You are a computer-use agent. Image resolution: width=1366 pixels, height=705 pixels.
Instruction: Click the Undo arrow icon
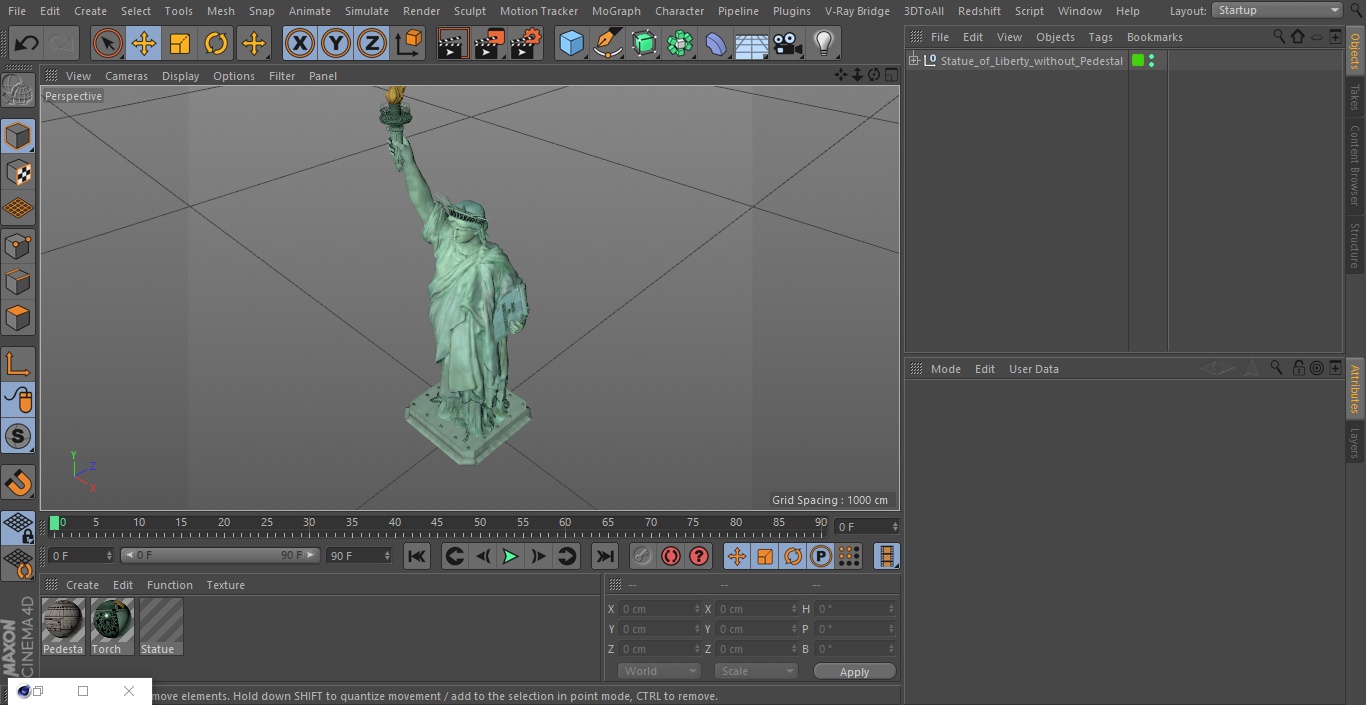click(x=26, y=43)
